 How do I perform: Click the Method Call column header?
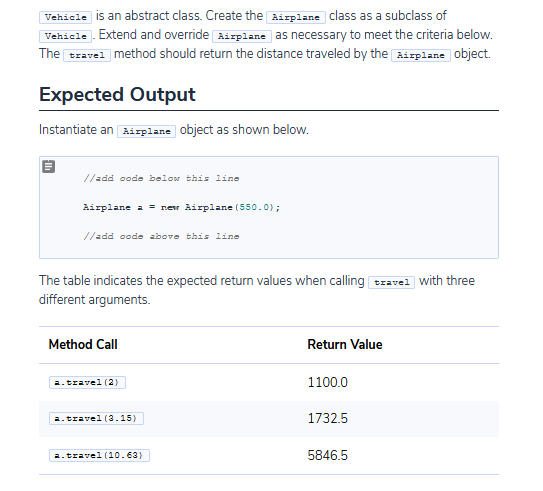point(83,345)
